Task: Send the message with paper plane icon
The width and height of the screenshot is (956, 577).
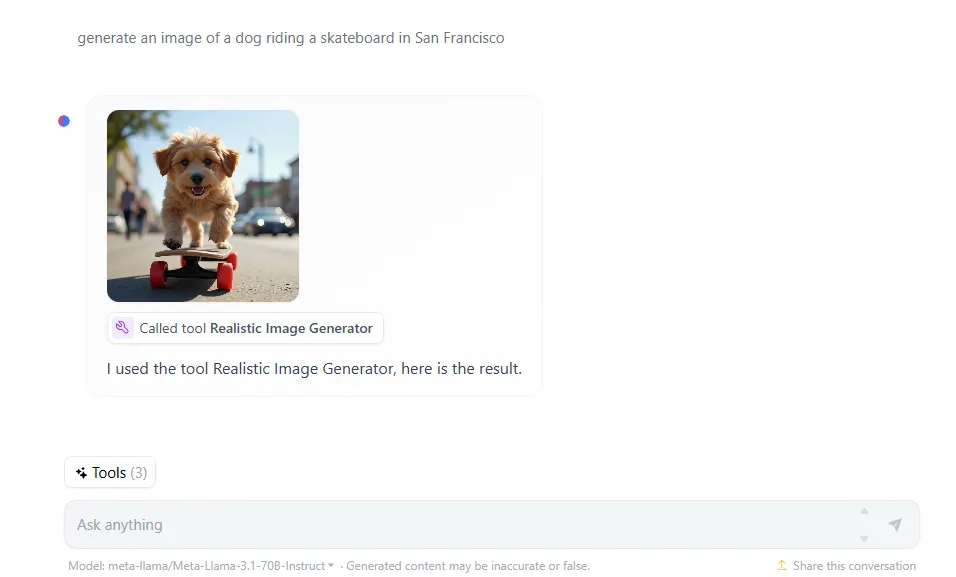Action: pyautogui.click(x=894, y=525)
